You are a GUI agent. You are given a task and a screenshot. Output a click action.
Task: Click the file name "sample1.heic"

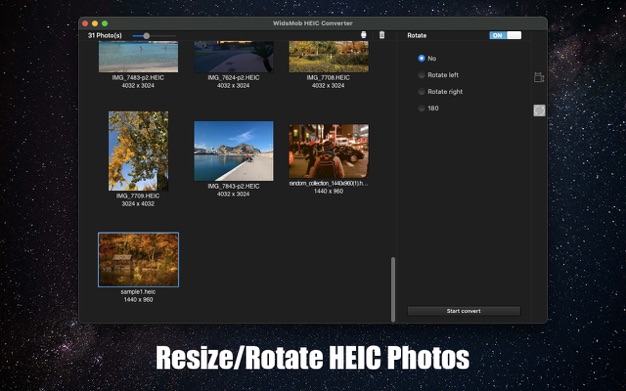pos(138,292)
